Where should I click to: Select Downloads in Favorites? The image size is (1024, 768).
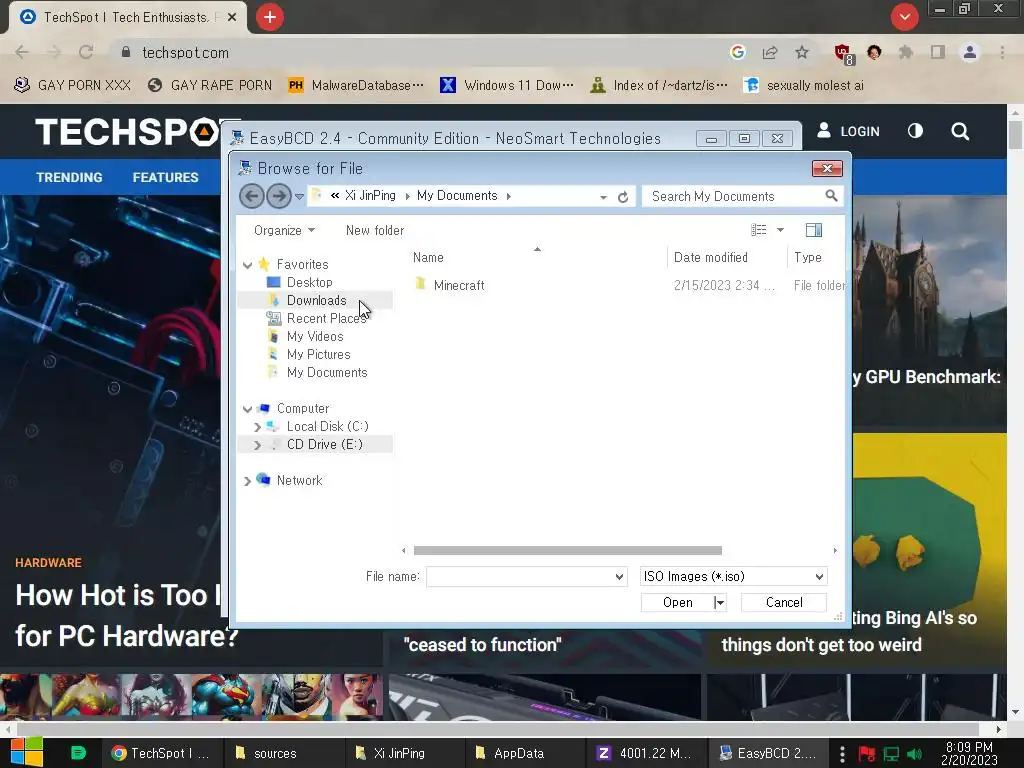pos(316,300)
